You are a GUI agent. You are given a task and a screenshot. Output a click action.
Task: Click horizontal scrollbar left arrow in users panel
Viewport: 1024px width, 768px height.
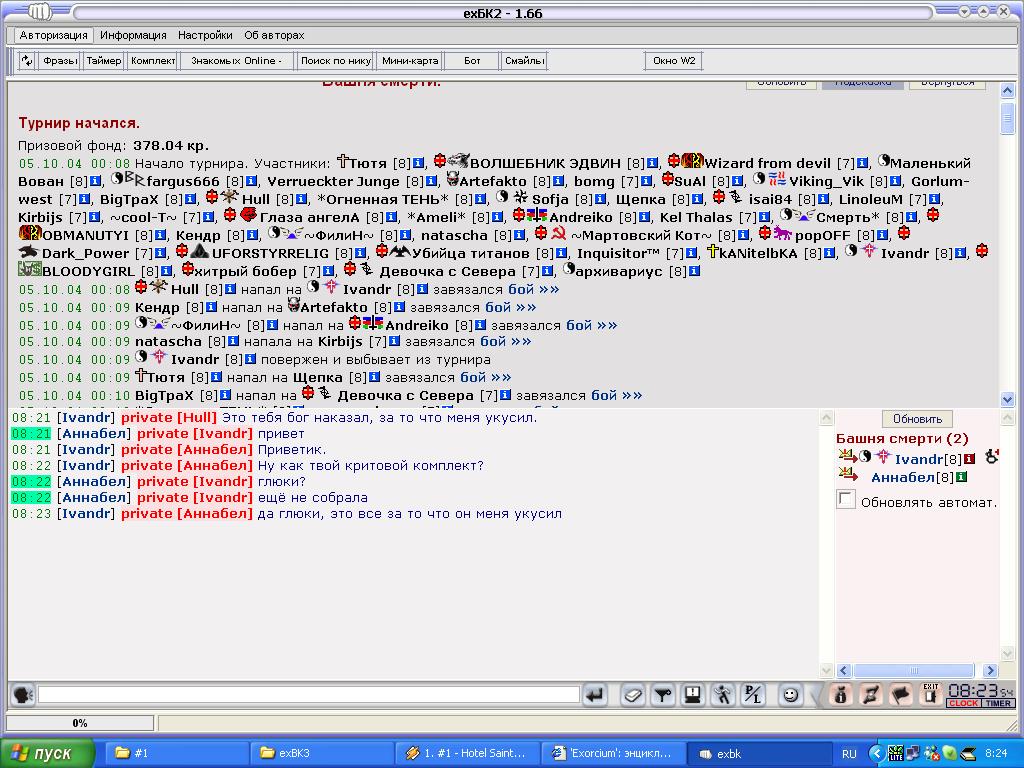pos(844,671)
